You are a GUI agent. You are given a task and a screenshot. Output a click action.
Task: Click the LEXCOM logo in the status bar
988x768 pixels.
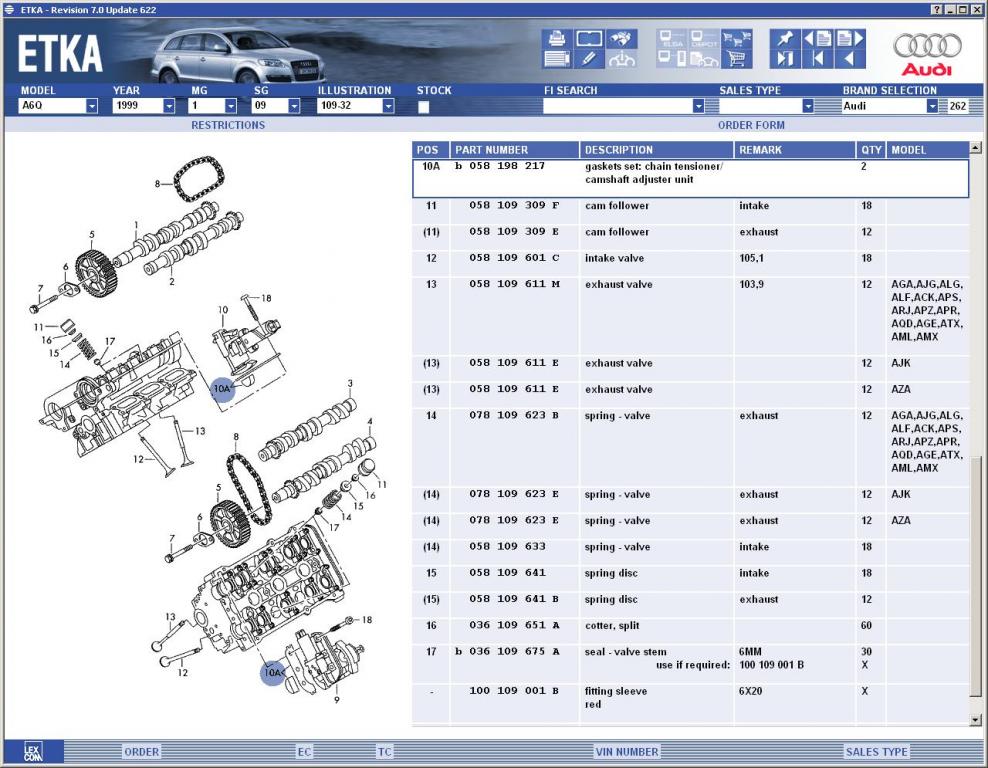coord(34,752)
